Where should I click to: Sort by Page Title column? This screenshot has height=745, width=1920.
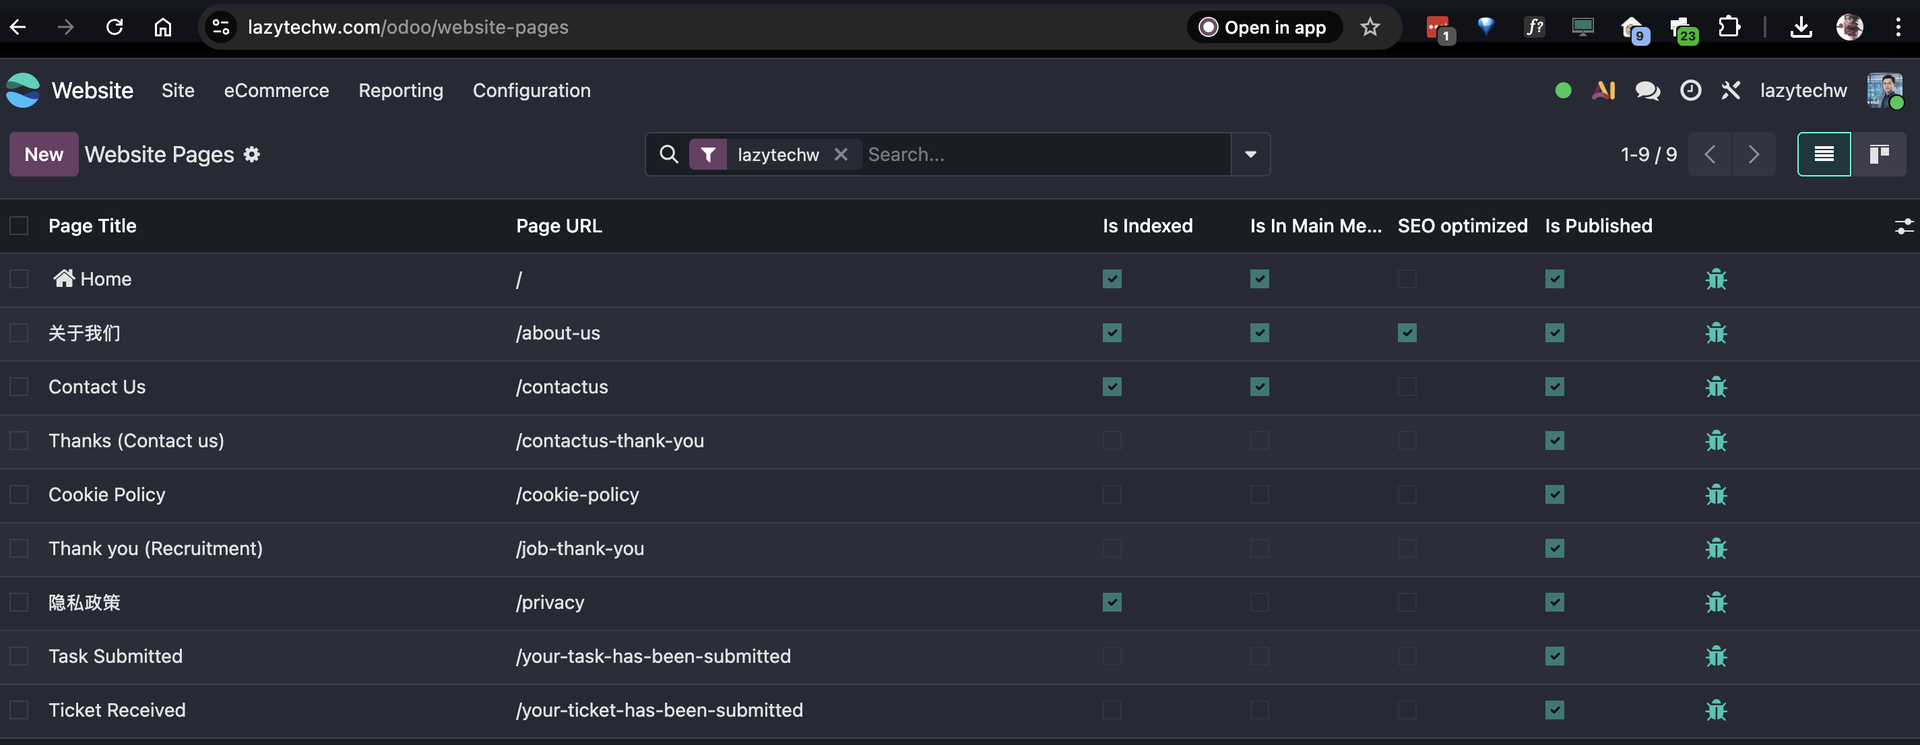[x=92, y=226]
